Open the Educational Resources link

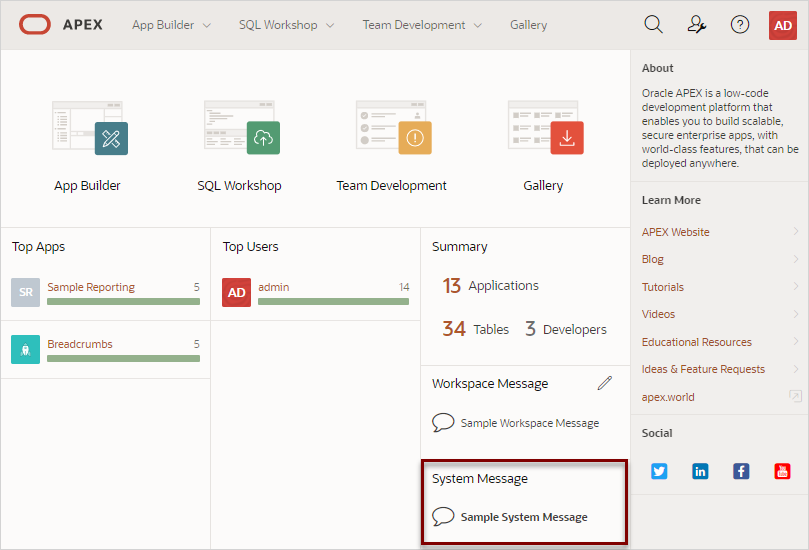[697, 342]
